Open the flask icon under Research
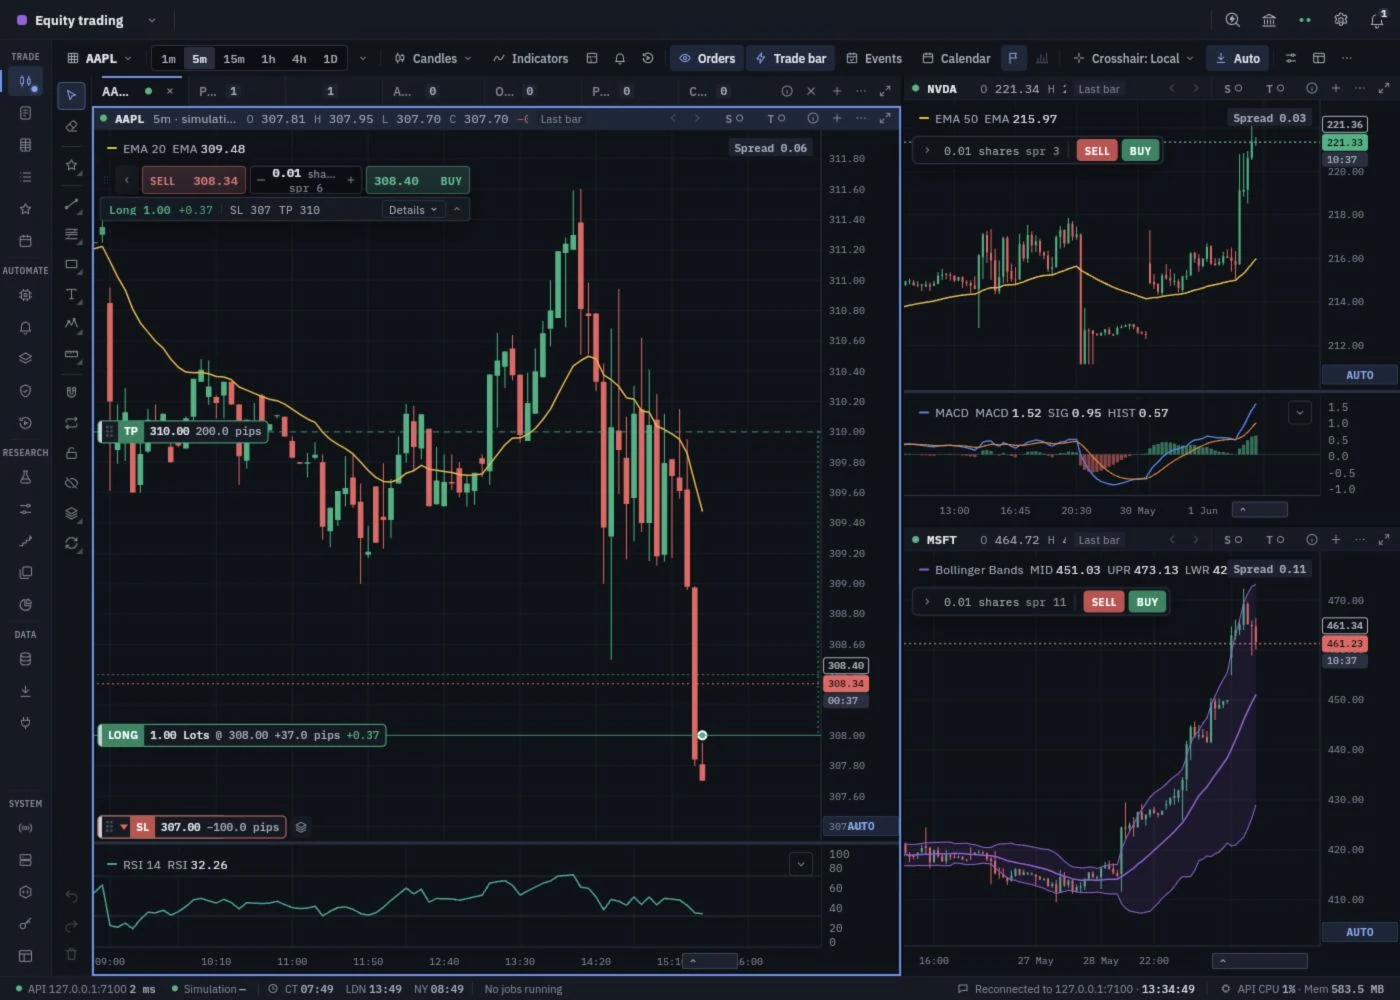The image size is (1400, 1000). 25,477
